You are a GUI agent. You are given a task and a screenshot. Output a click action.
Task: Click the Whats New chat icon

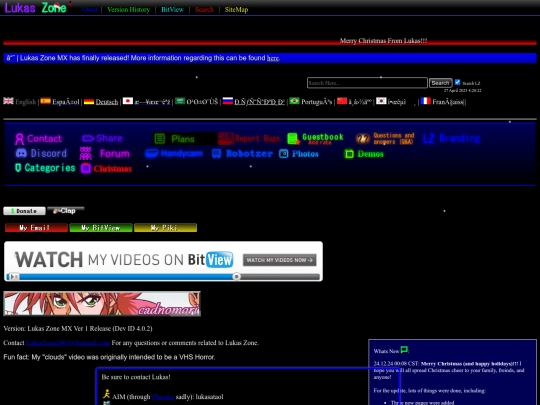[404, 350]
